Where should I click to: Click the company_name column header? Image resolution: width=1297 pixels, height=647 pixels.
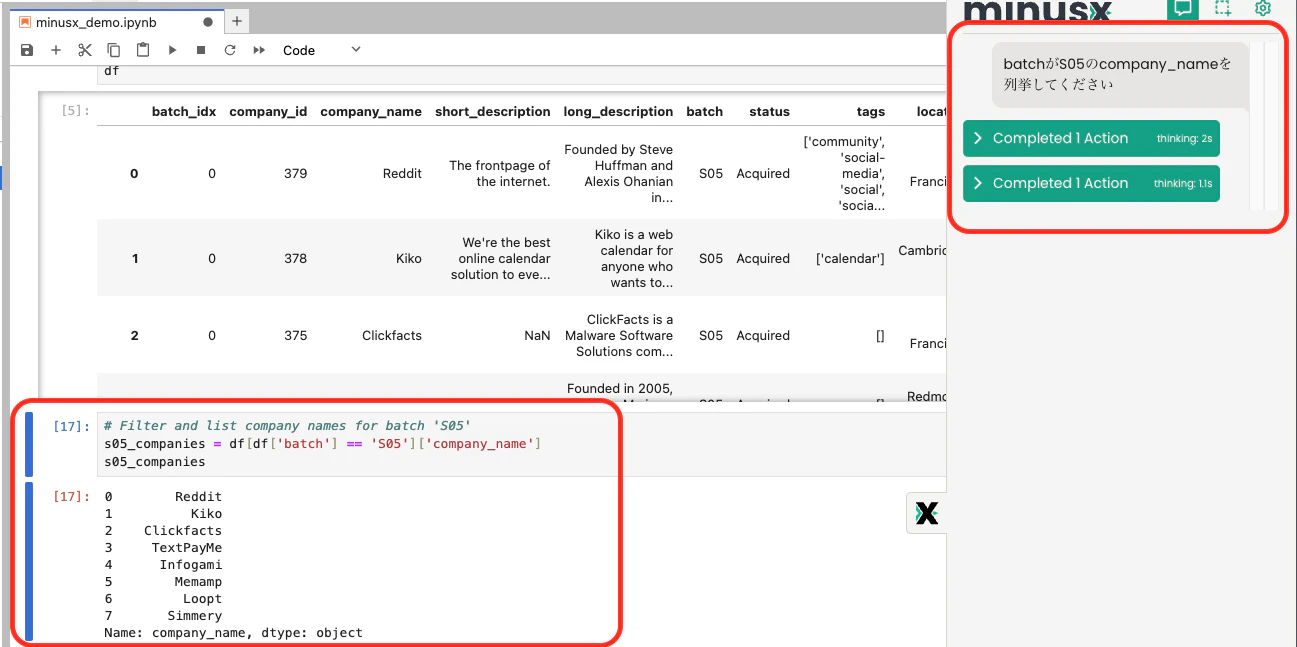click(x=371, y=112)
